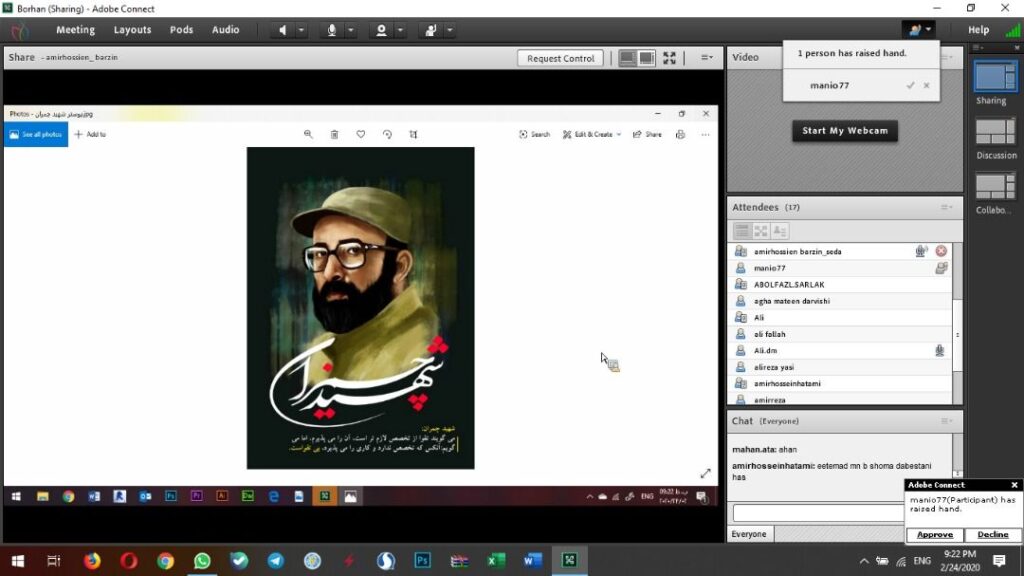Approve mano77's raised hand with checkmark
This screenshot has height=576, width=1024.
point(910,86)
